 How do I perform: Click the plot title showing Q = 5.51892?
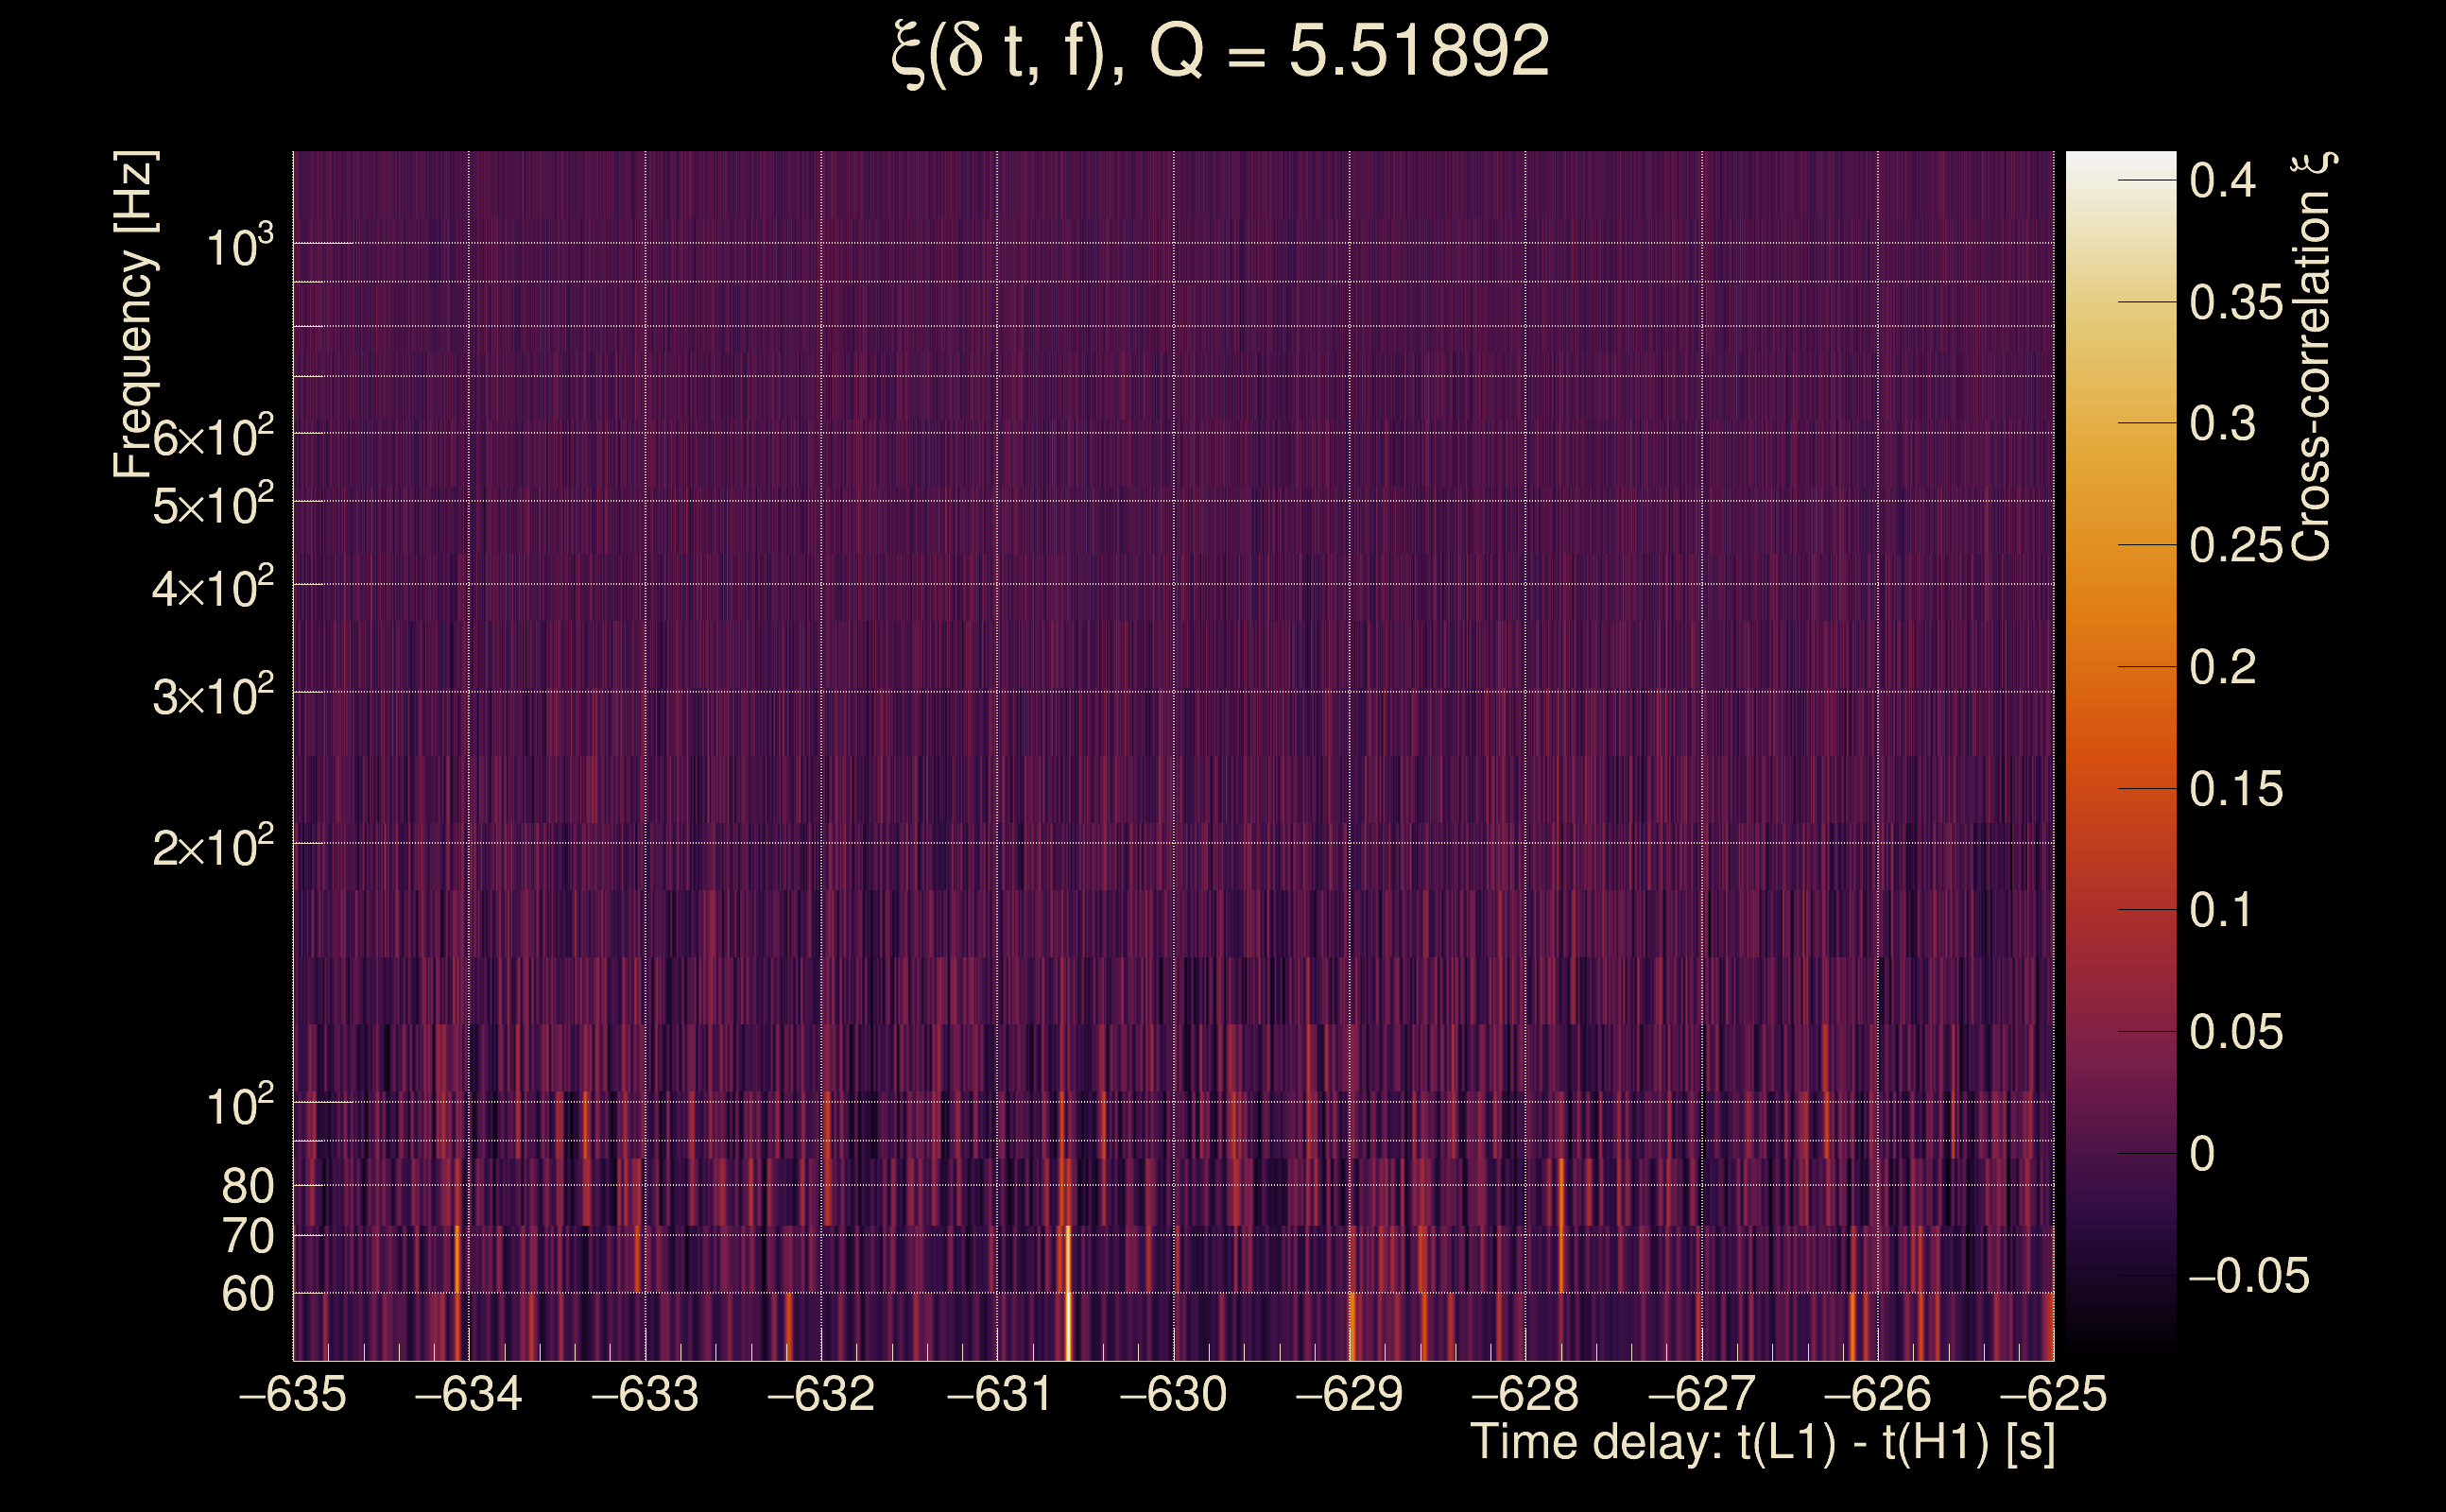click(x=1222, y=55)
